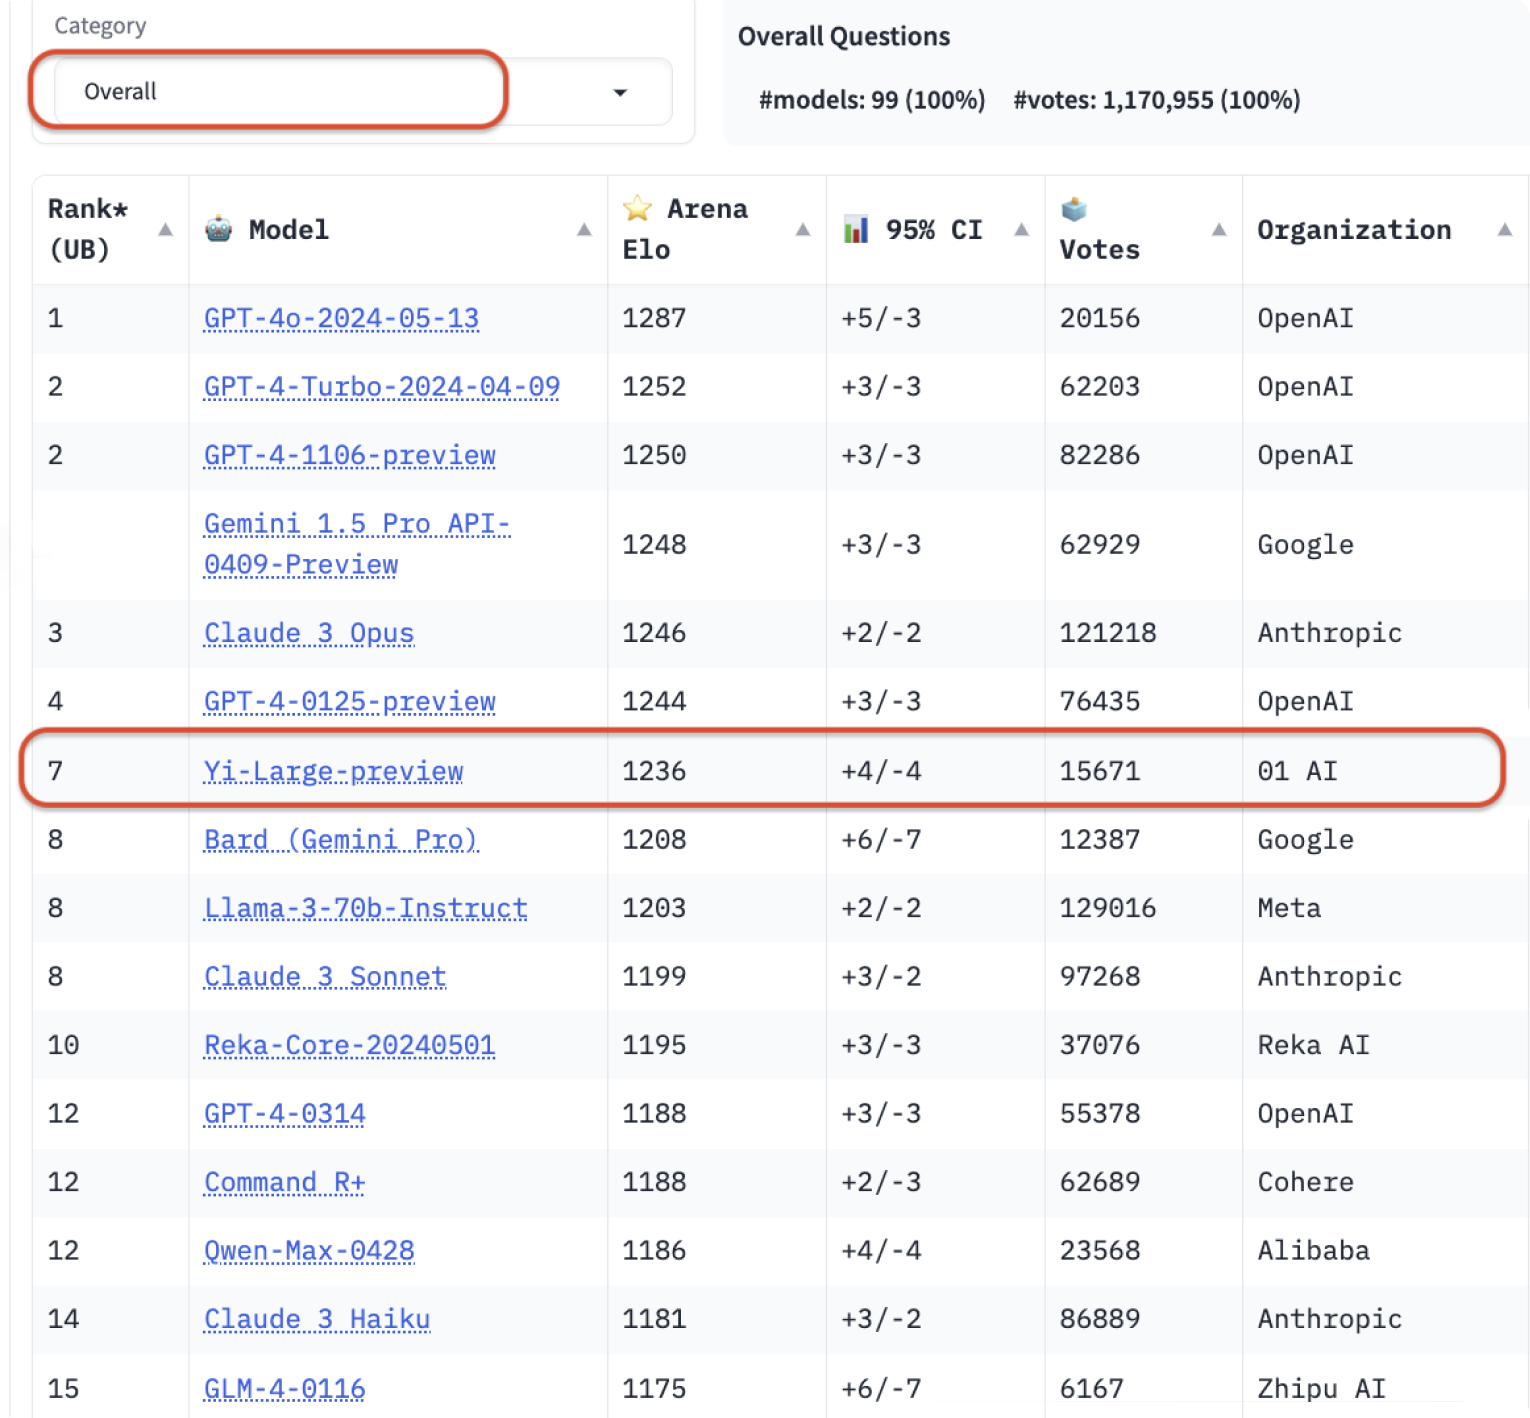
Task: Open the GPT-4-0125-preview model link
Action: pyautogui.click(x=350, y=702)
